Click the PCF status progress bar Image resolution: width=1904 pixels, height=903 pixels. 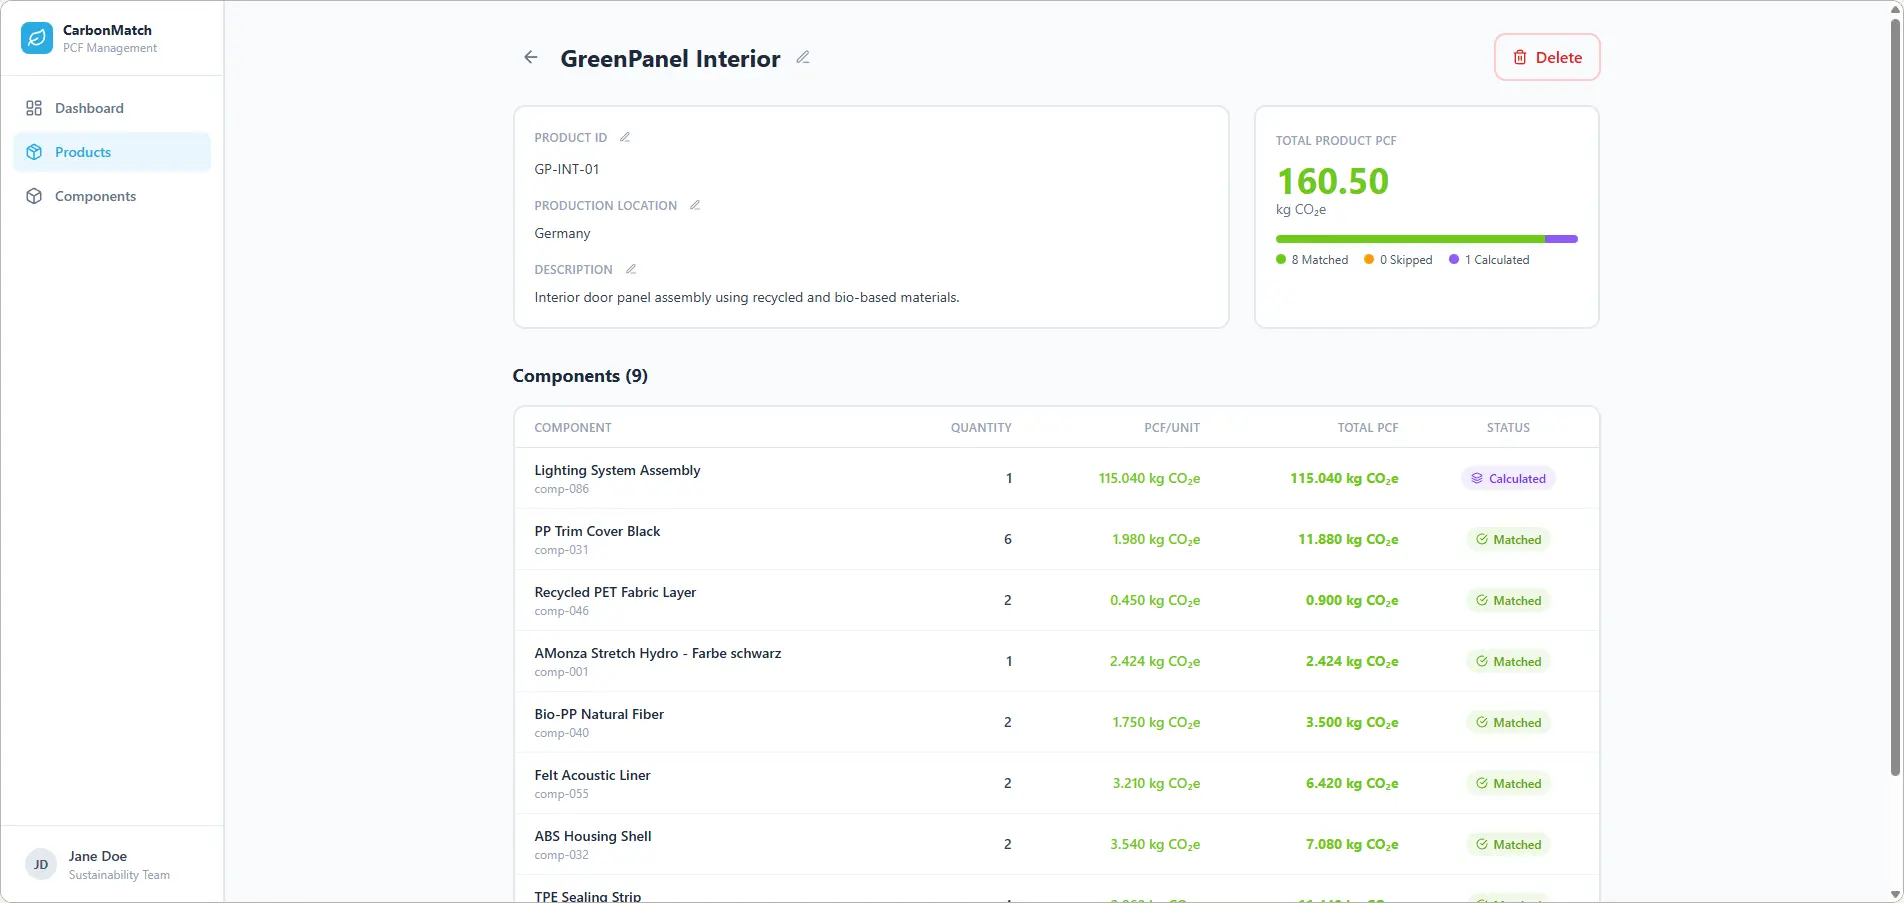[x=1426, y=239]
